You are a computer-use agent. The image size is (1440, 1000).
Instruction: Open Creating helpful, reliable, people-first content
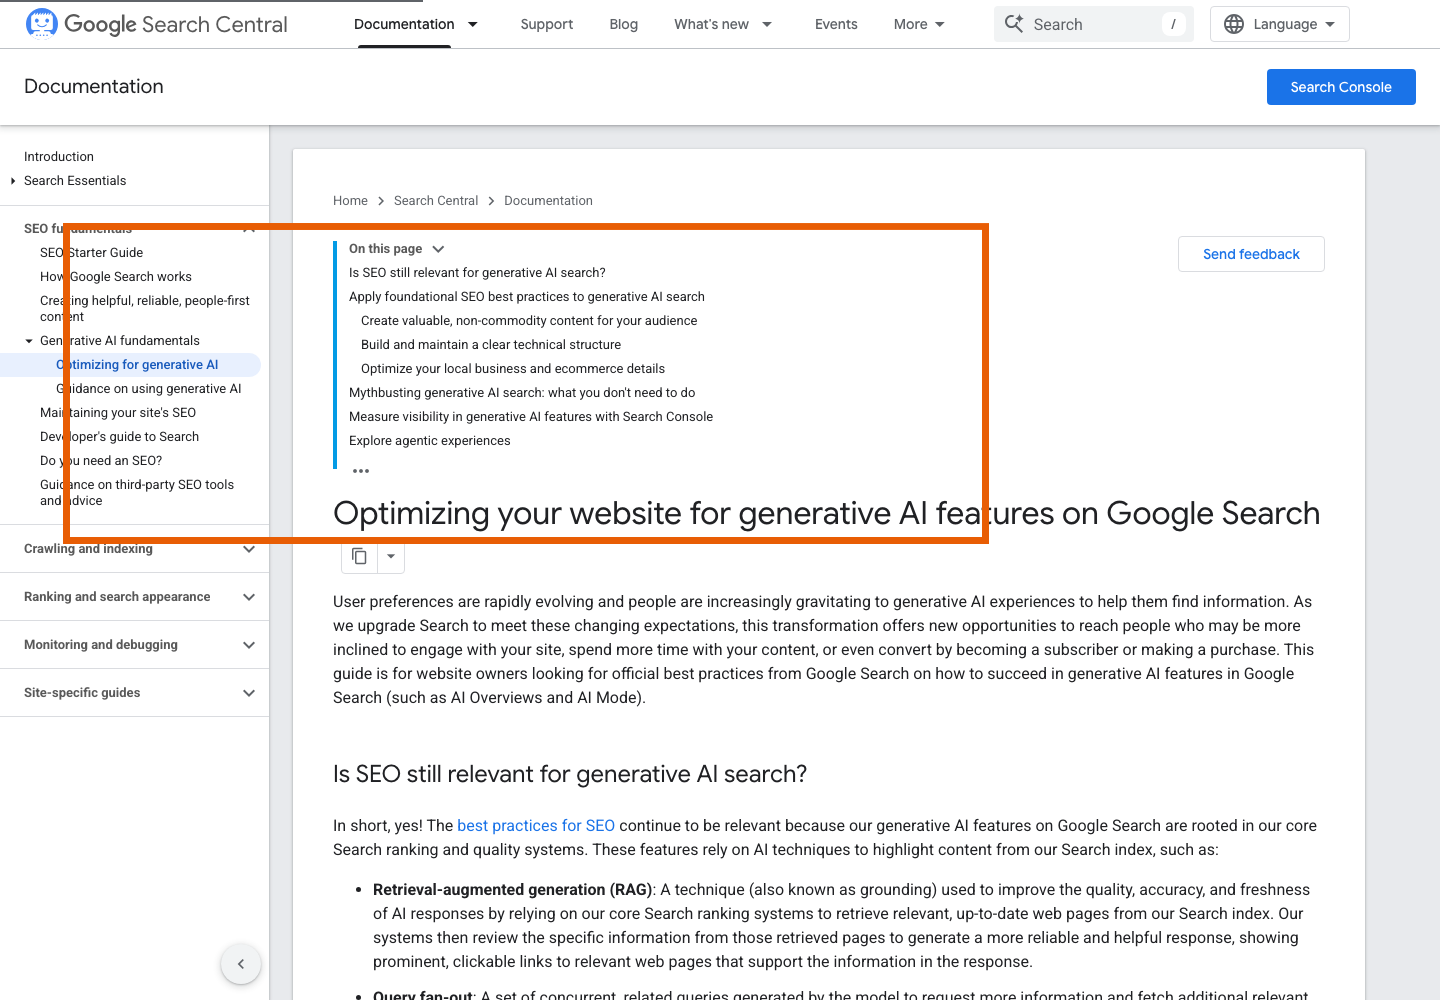tap(145, 309)
